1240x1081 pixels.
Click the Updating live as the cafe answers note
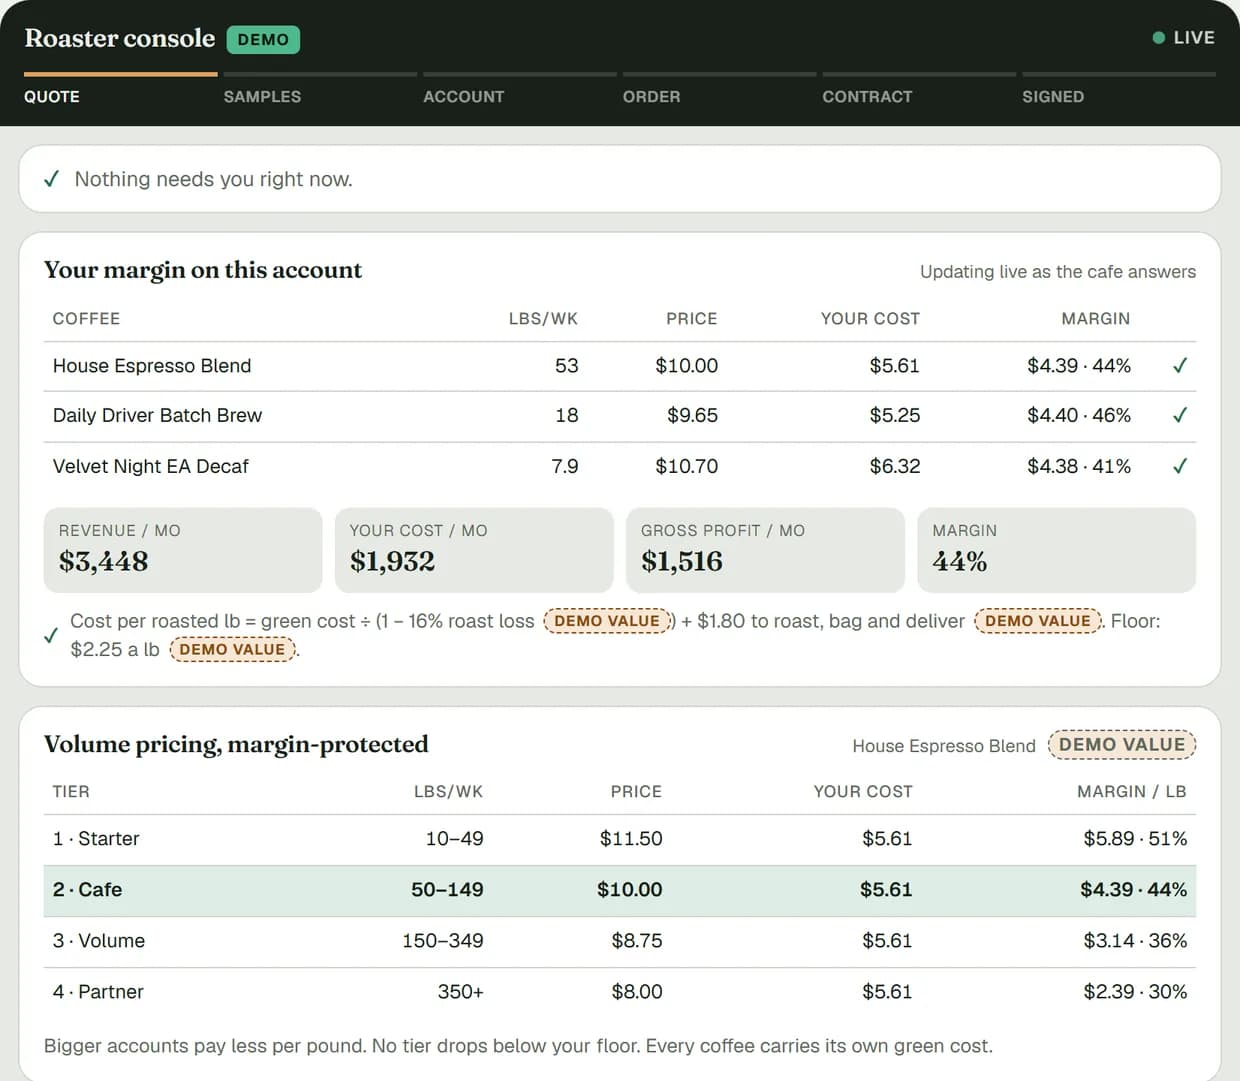pos(1057,272)
